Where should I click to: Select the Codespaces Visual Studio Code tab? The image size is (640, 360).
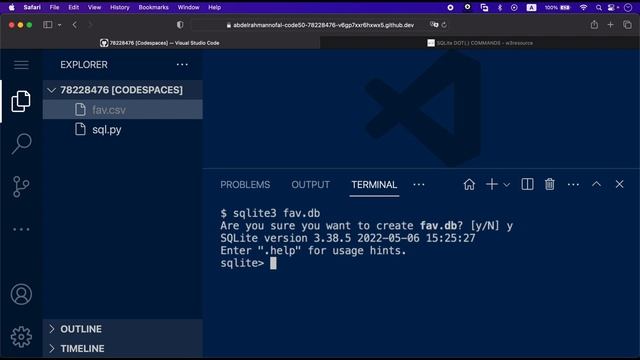160,43
